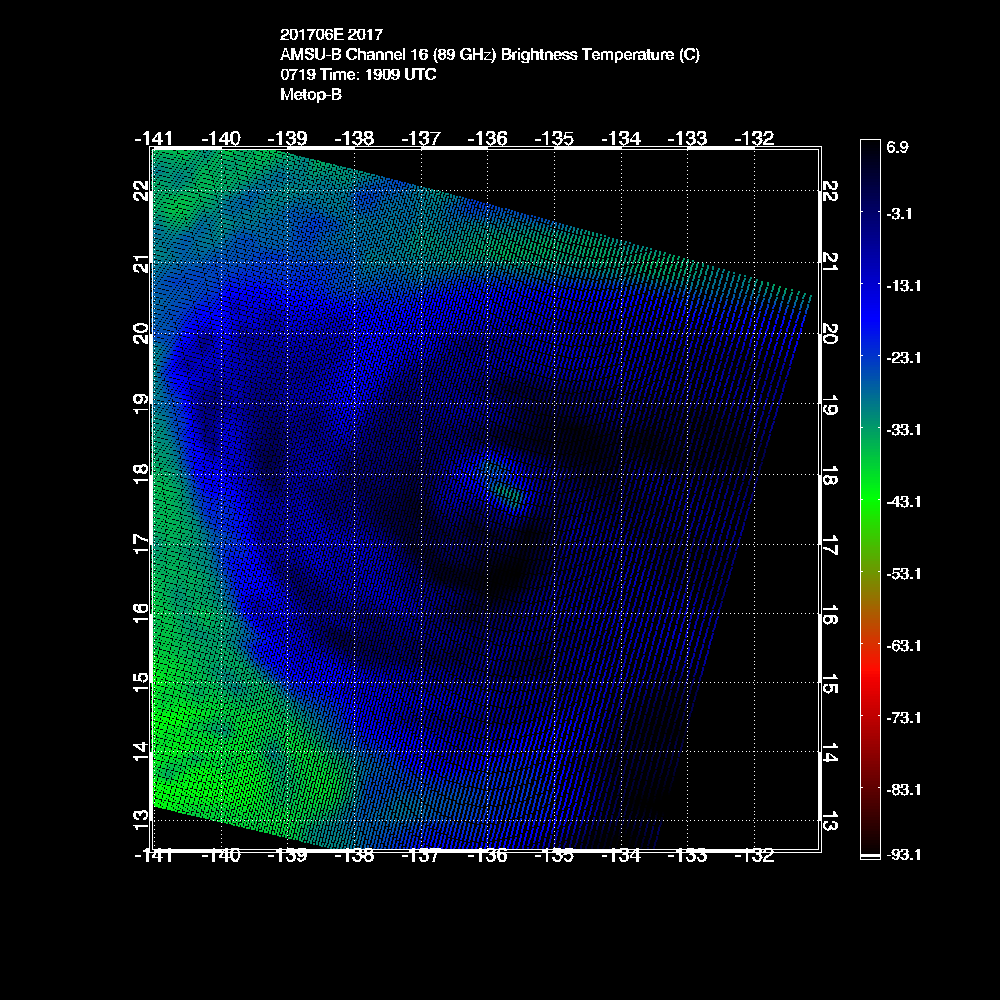Click the '-63.1' colorbar label
This screenshot has height=1000, width=1000.
coord(903,646)
